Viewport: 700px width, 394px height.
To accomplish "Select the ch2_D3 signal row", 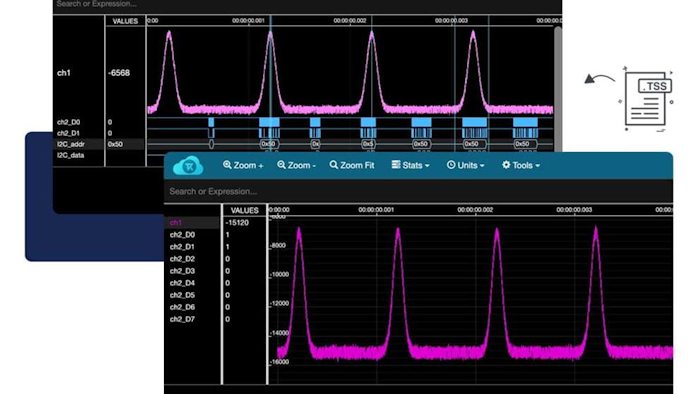I will [x=182, y=271].
